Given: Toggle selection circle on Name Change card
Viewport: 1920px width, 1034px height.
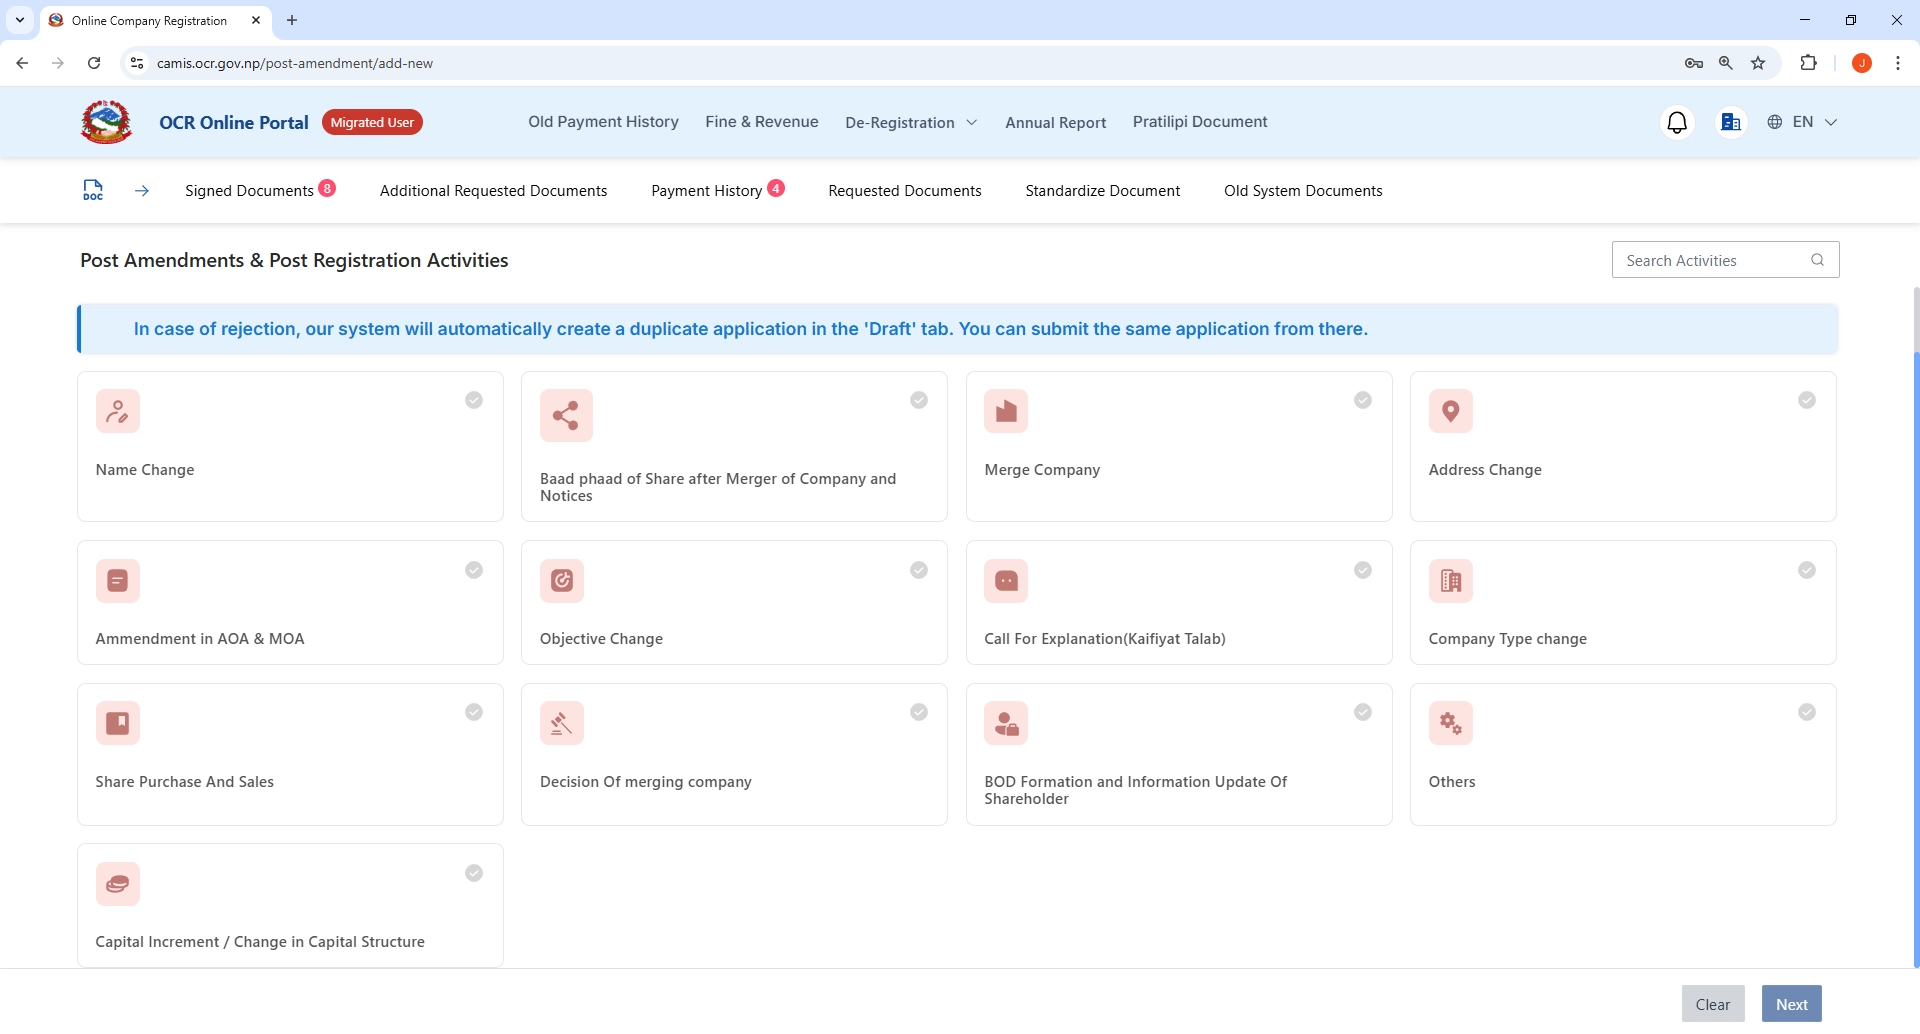Looking at the screenshot, I should (474, 400).
